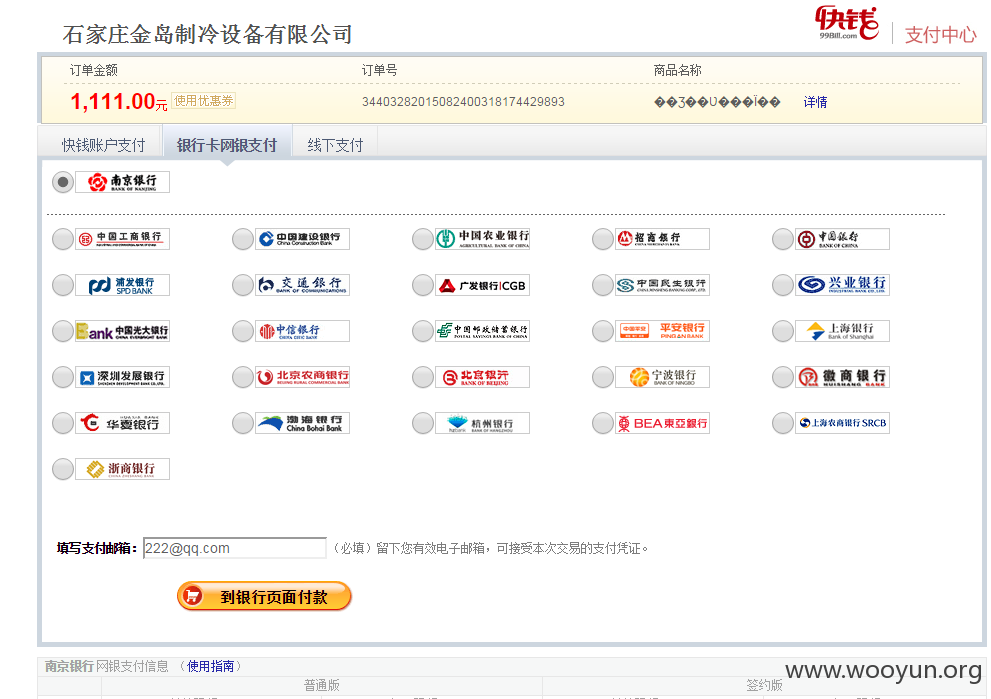Click the 签约版 column header
Screen dimensions: 991x699
(x=764, y=685)
